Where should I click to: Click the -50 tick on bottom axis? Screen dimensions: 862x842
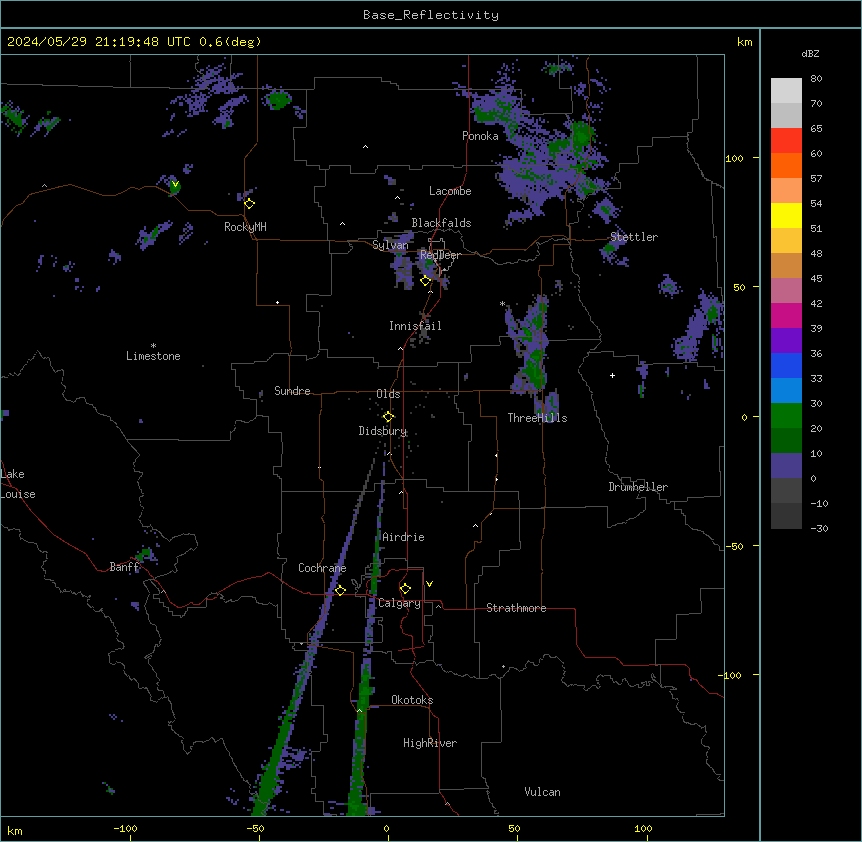[x=255, y=828]
